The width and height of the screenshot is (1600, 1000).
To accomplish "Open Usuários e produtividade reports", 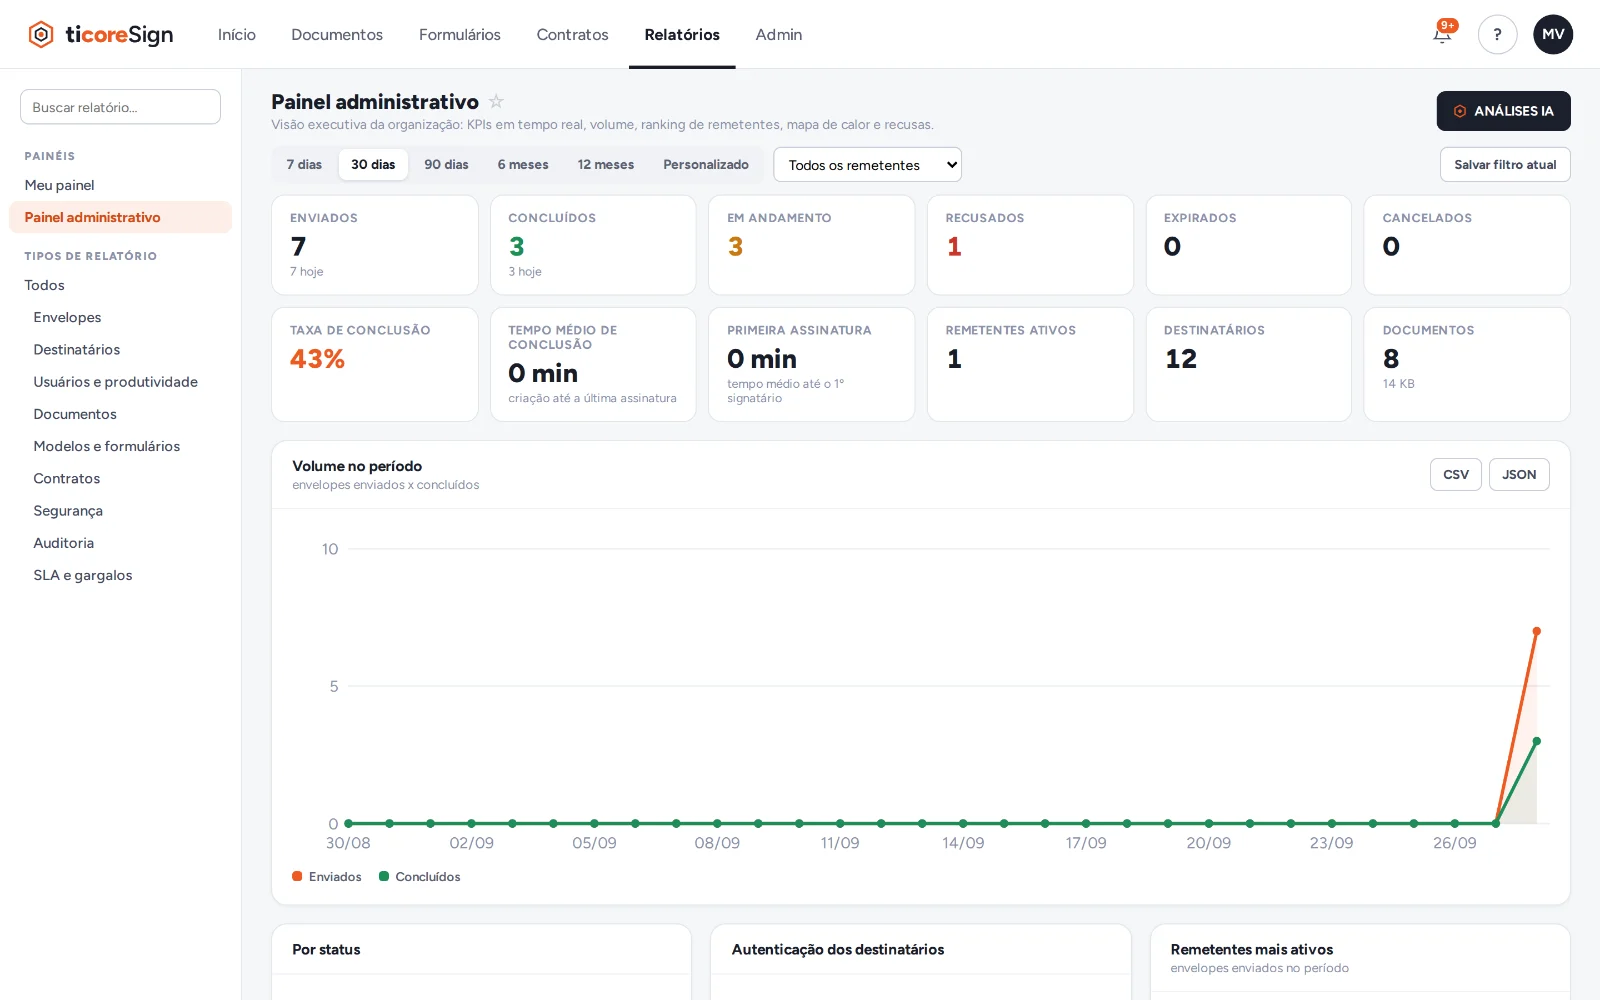I will point(120,382).
